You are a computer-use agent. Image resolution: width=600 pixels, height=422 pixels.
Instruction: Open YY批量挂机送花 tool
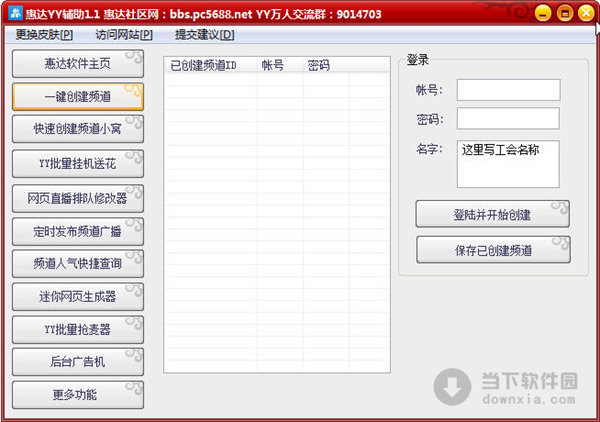[78, 164]
